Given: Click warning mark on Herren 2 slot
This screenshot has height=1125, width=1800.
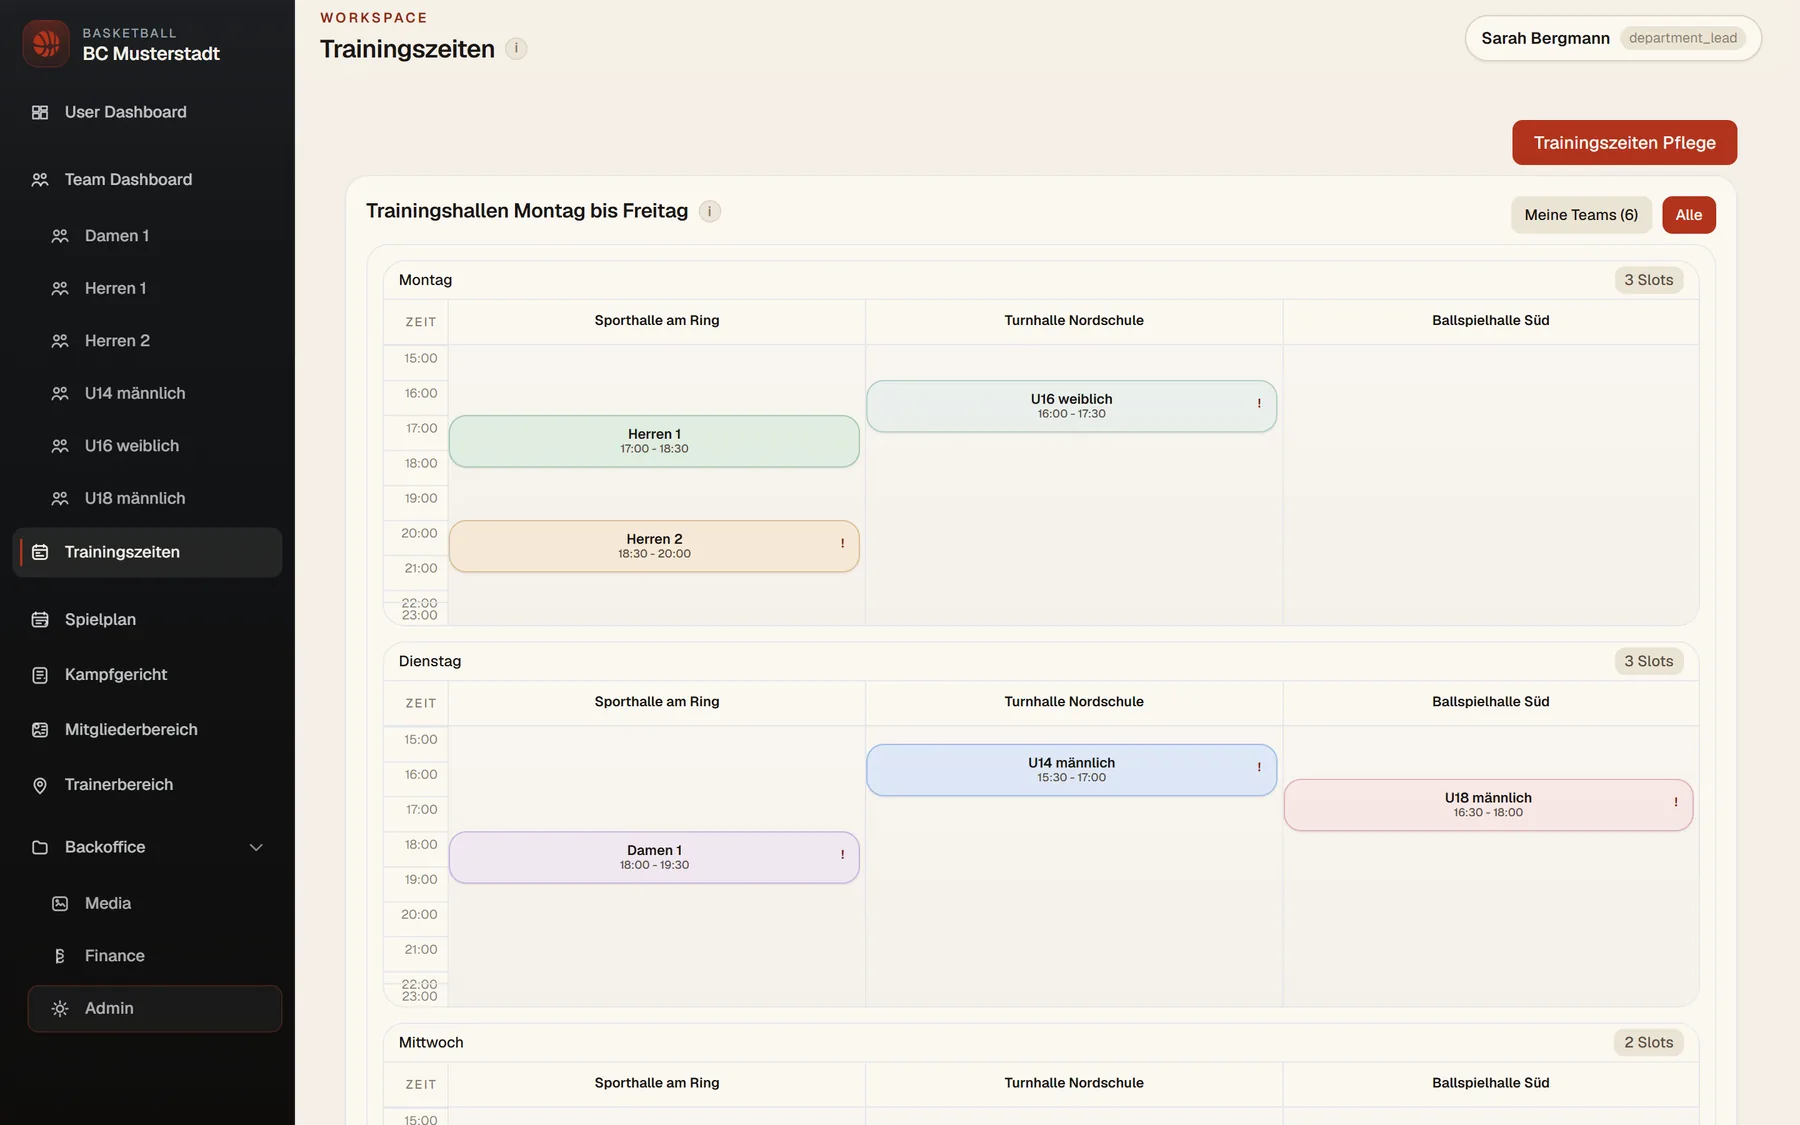Looking at the screenshot, I should click(x=842, y=543).
